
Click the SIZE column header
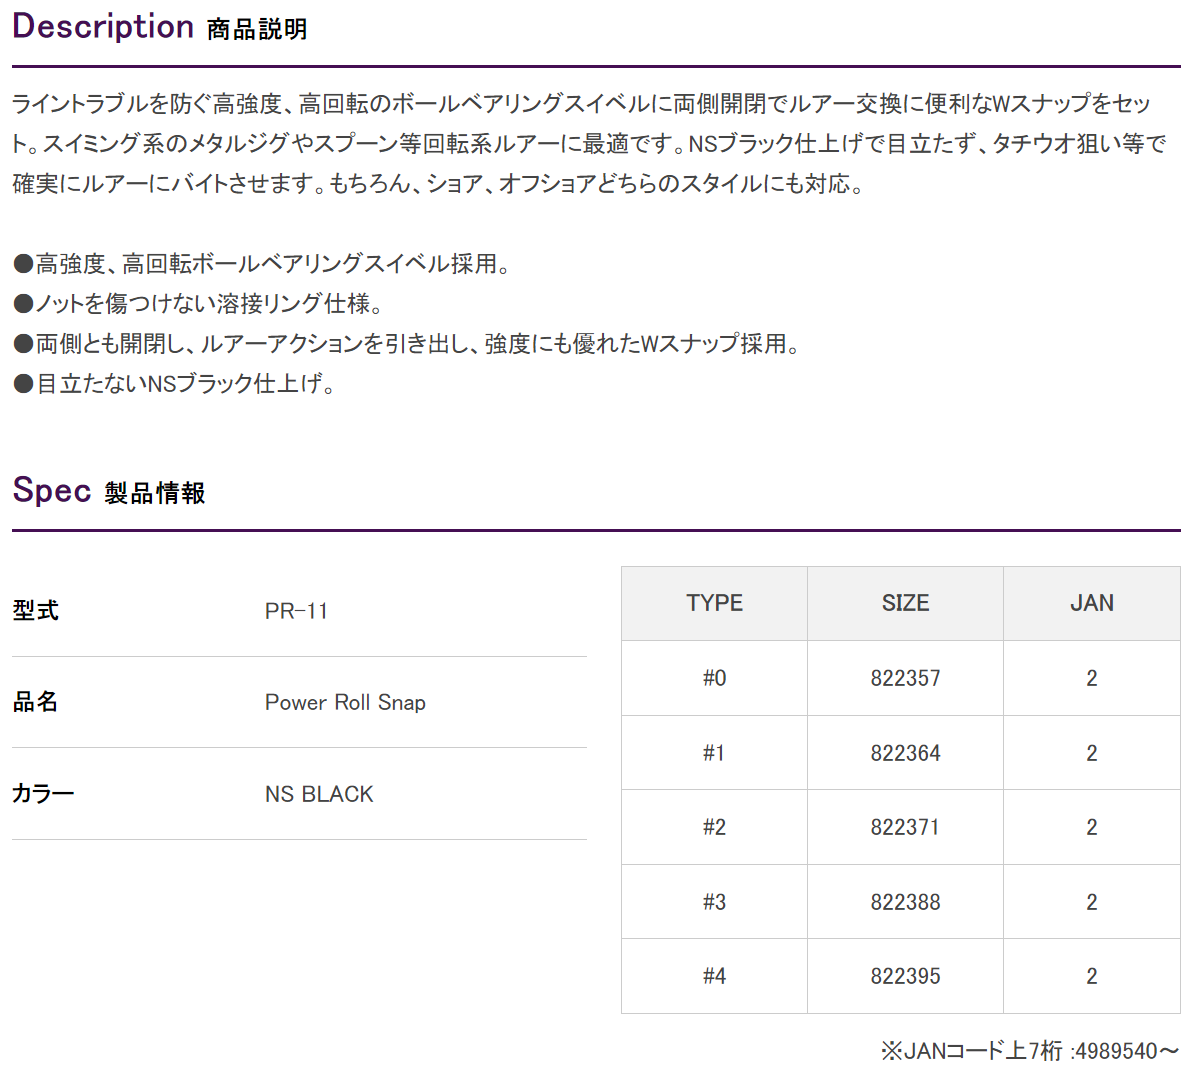[905, 603]
